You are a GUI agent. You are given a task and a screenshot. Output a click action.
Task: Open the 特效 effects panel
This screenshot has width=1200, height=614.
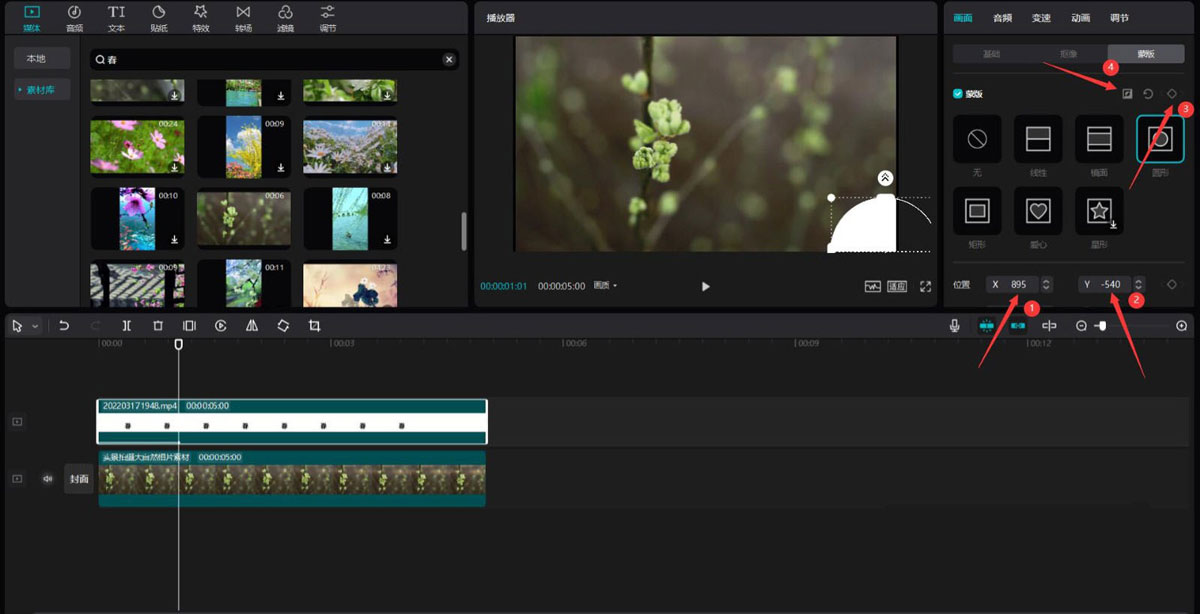(201, 17)
